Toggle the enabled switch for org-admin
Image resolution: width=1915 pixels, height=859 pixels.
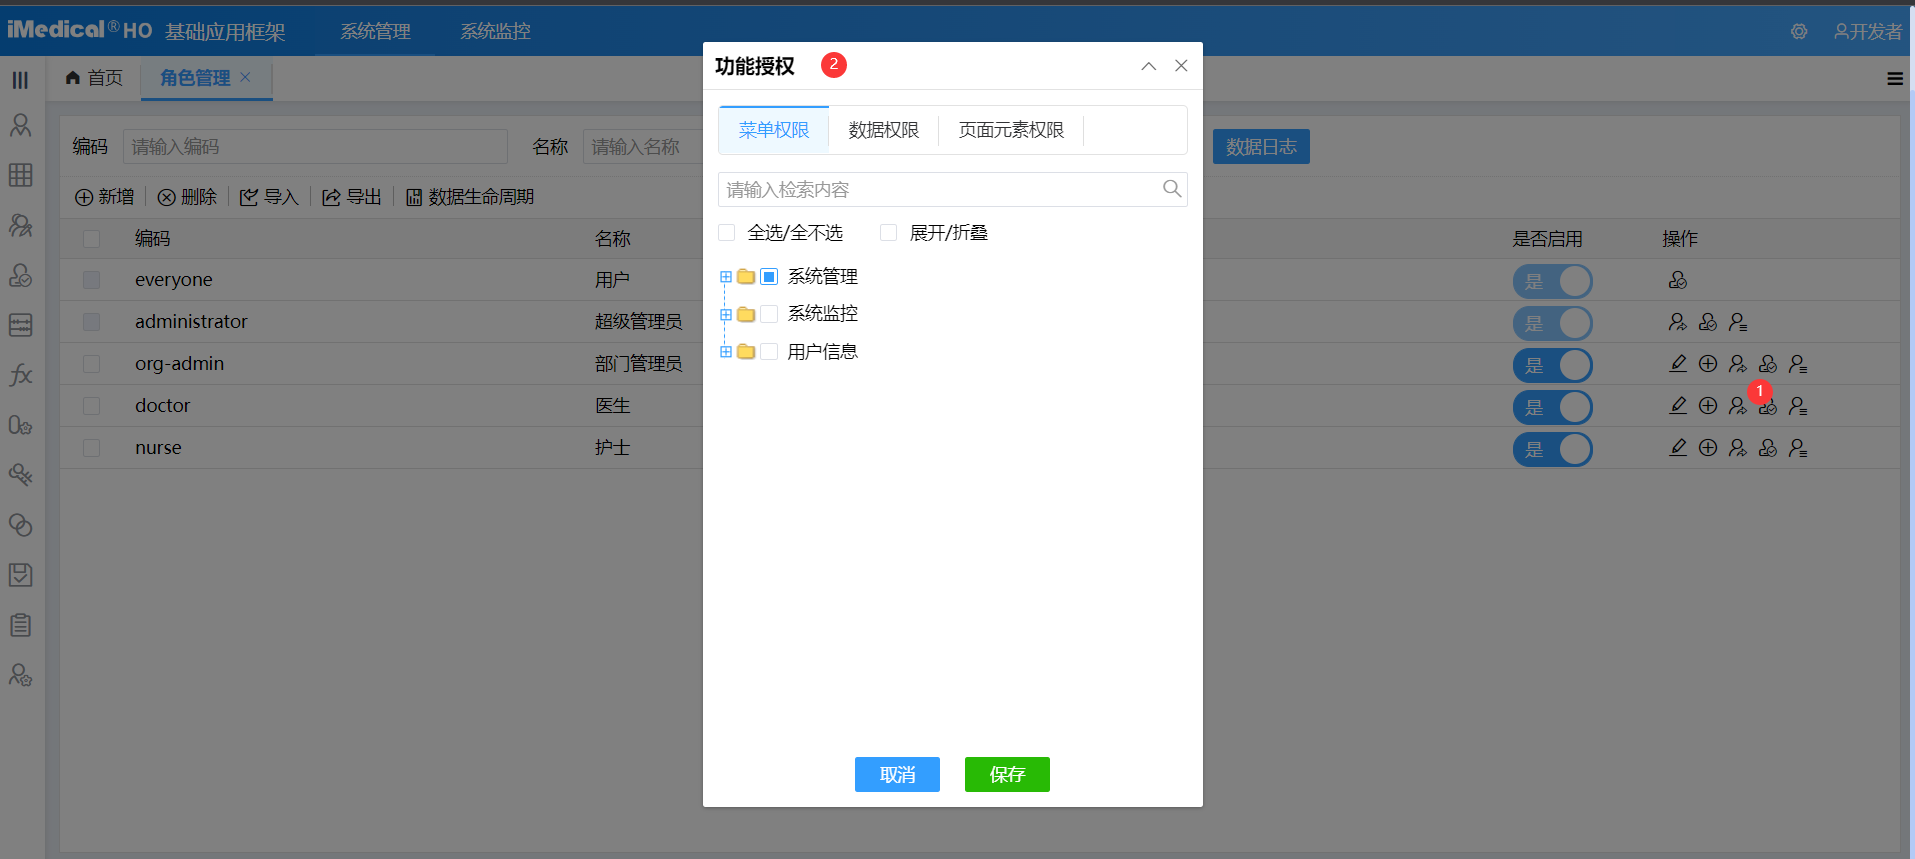[x=1552, y=365]
